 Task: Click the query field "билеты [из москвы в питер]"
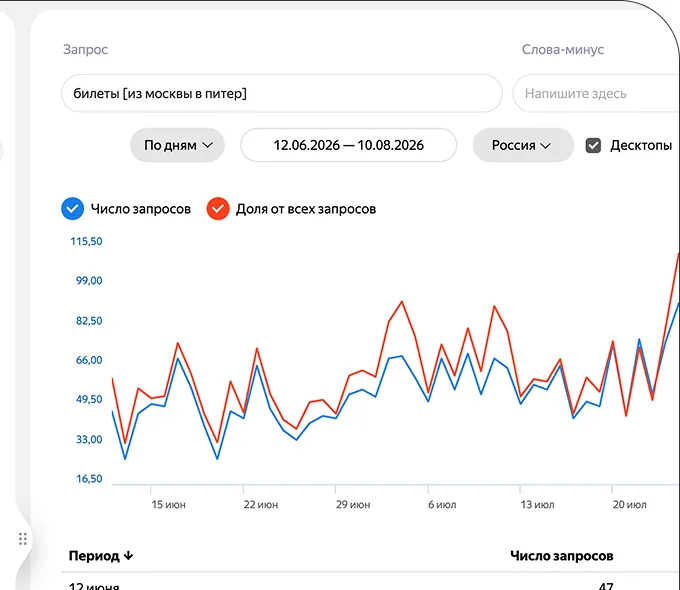(282, 93)
